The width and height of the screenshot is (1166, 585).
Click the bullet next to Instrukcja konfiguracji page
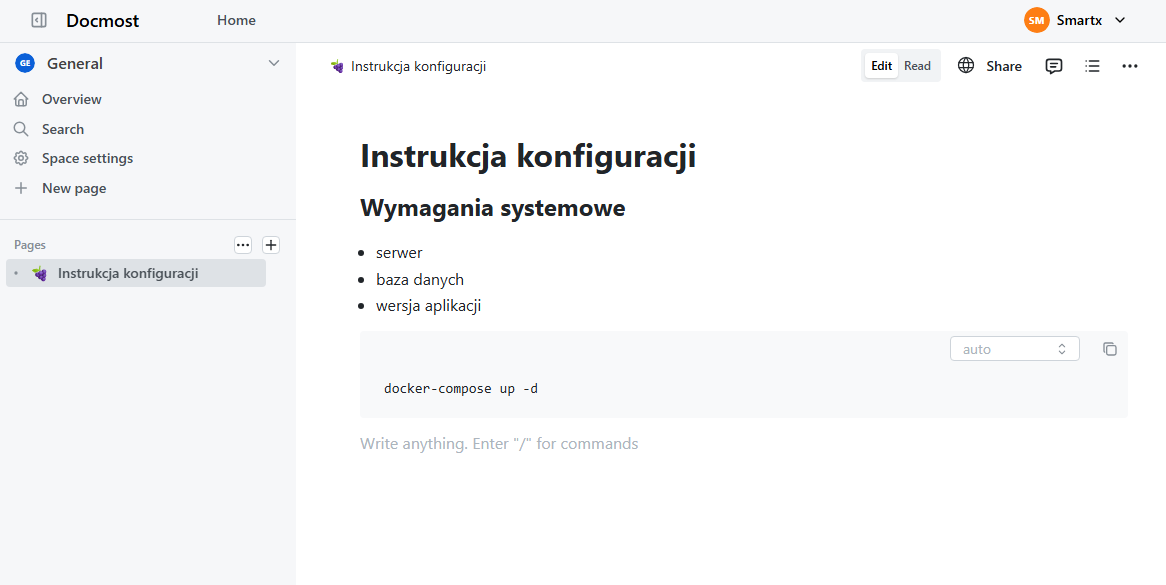point(15,272)
